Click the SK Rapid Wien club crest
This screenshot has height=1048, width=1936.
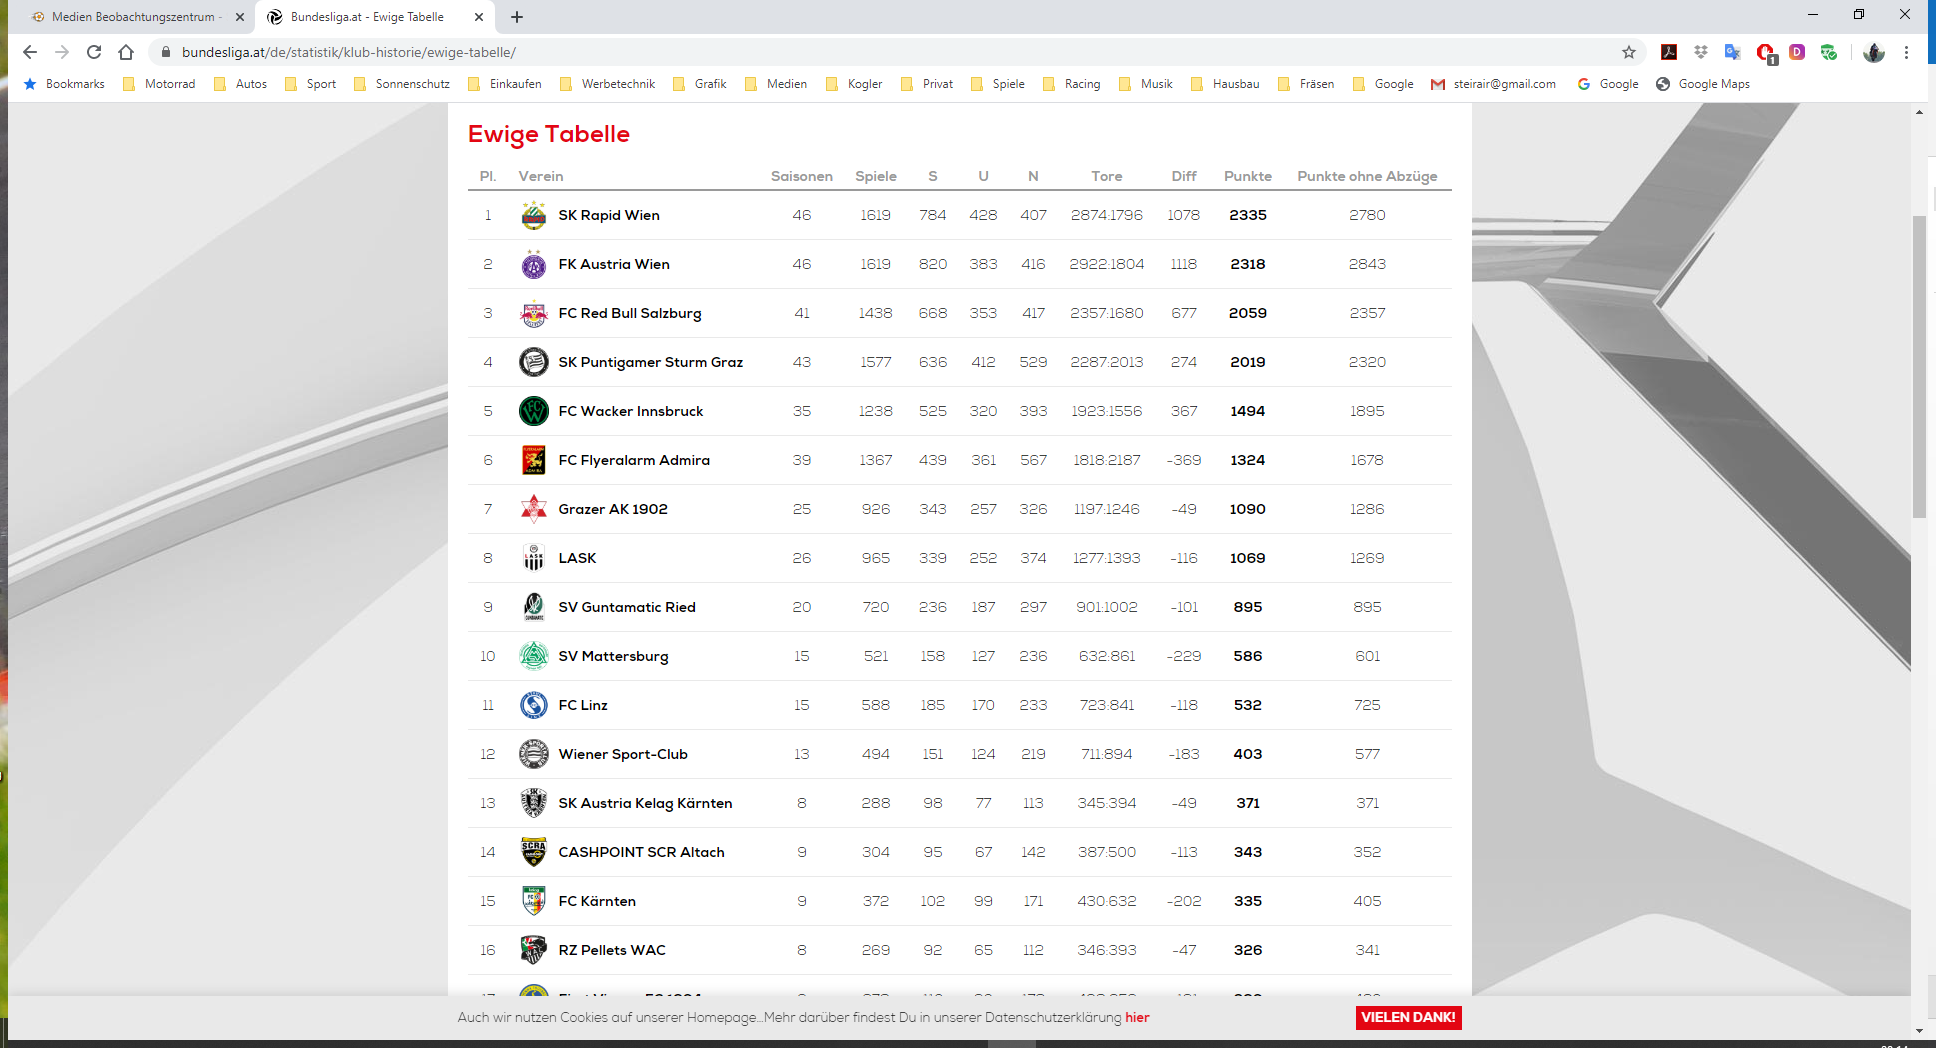click(x=534, y=215)
